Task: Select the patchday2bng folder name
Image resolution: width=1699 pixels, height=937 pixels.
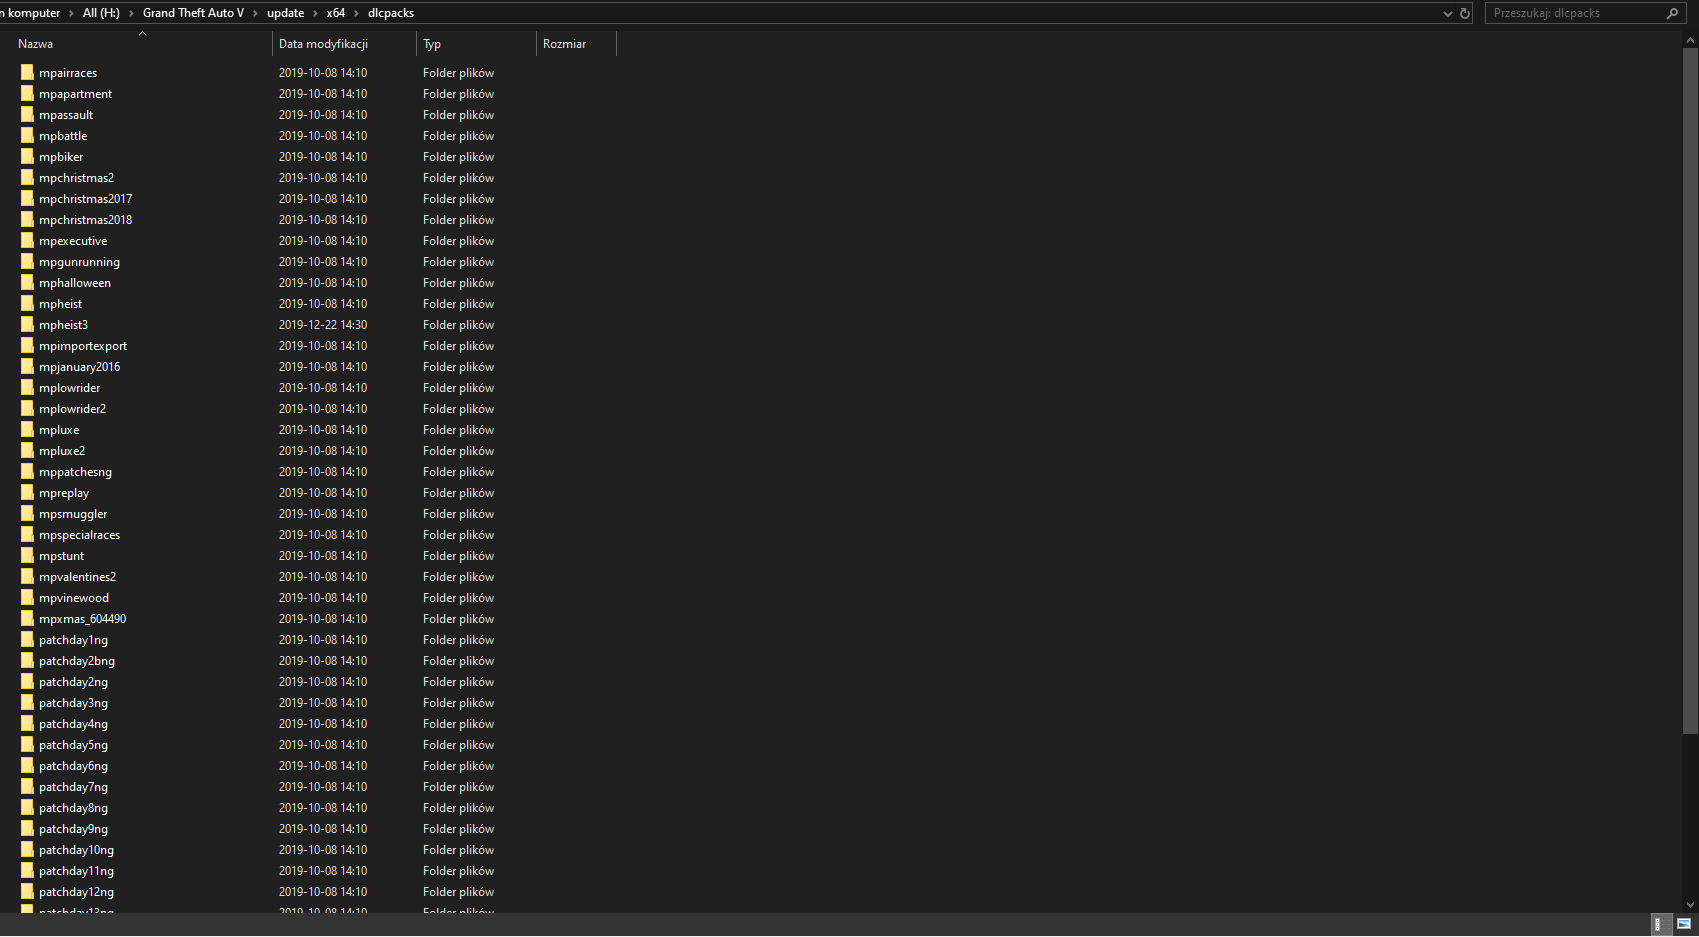Action: tap(77, 661)
